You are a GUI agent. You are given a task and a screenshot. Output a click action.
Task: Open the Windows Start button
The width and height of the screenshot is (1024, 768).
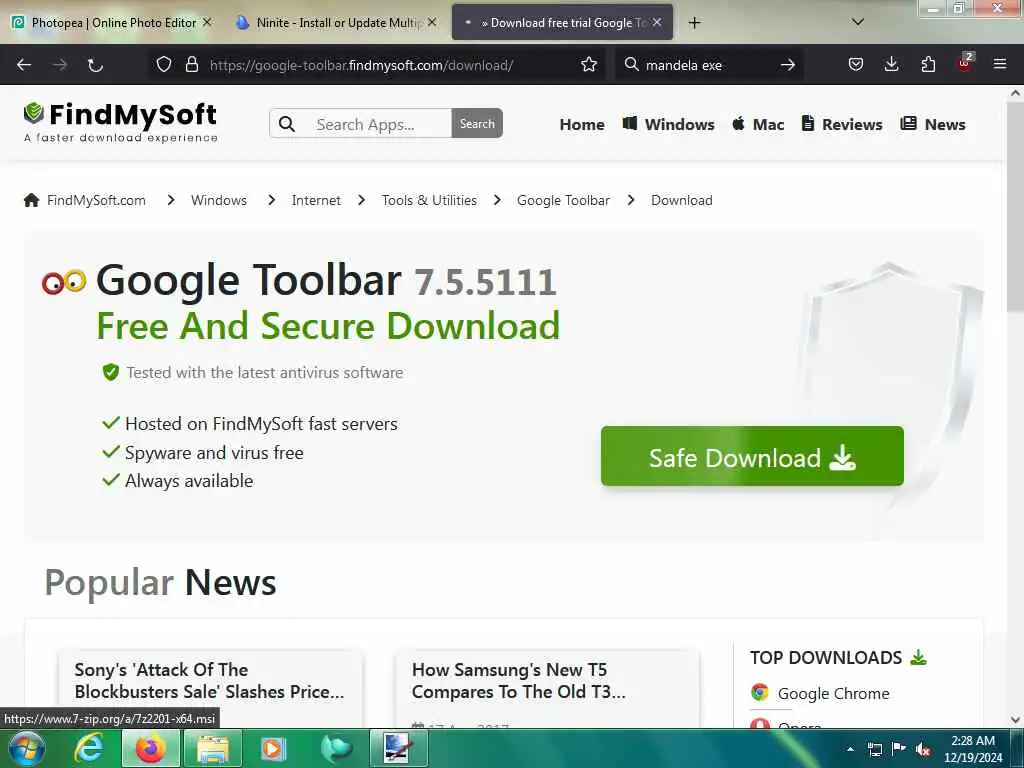click(27, 748)
